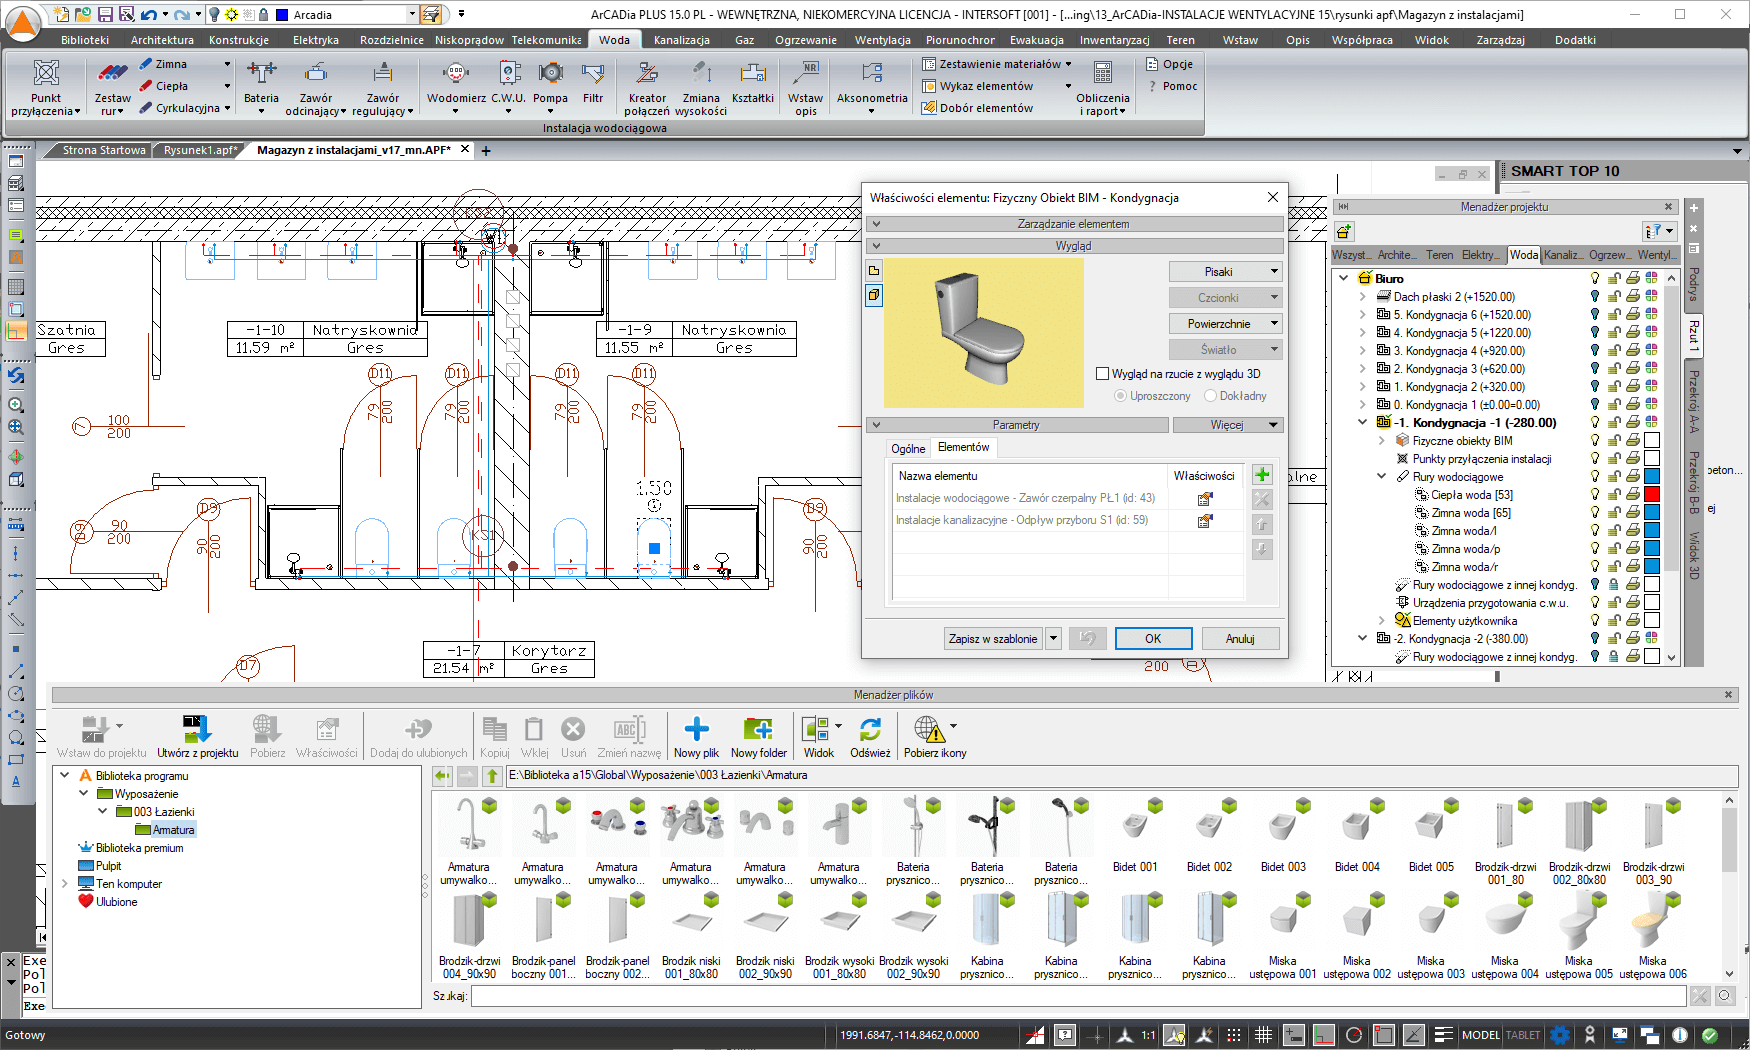Click the Punkt przyłączenia tool
The height and width of the screenshot is (1050, 1750).
(x=46, y=88)
